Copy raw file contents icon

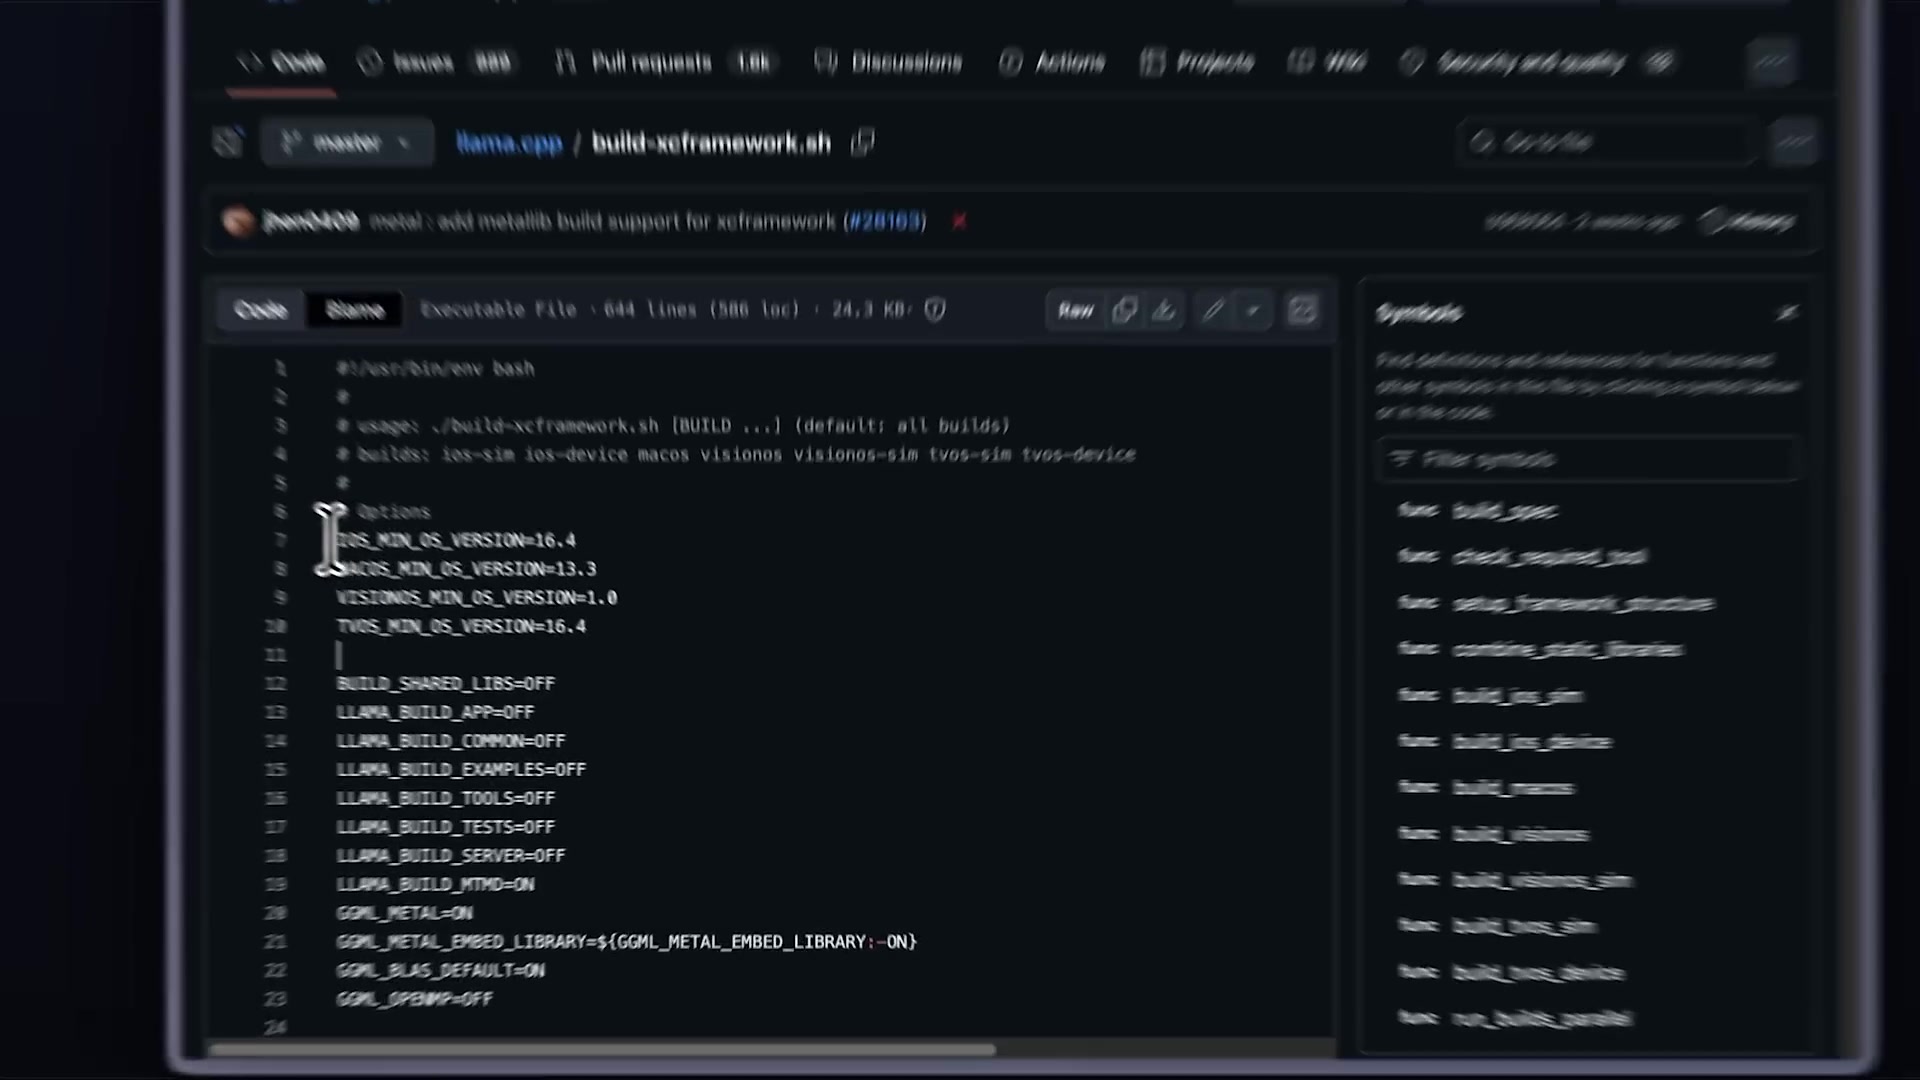click(x=1125, y=310)
